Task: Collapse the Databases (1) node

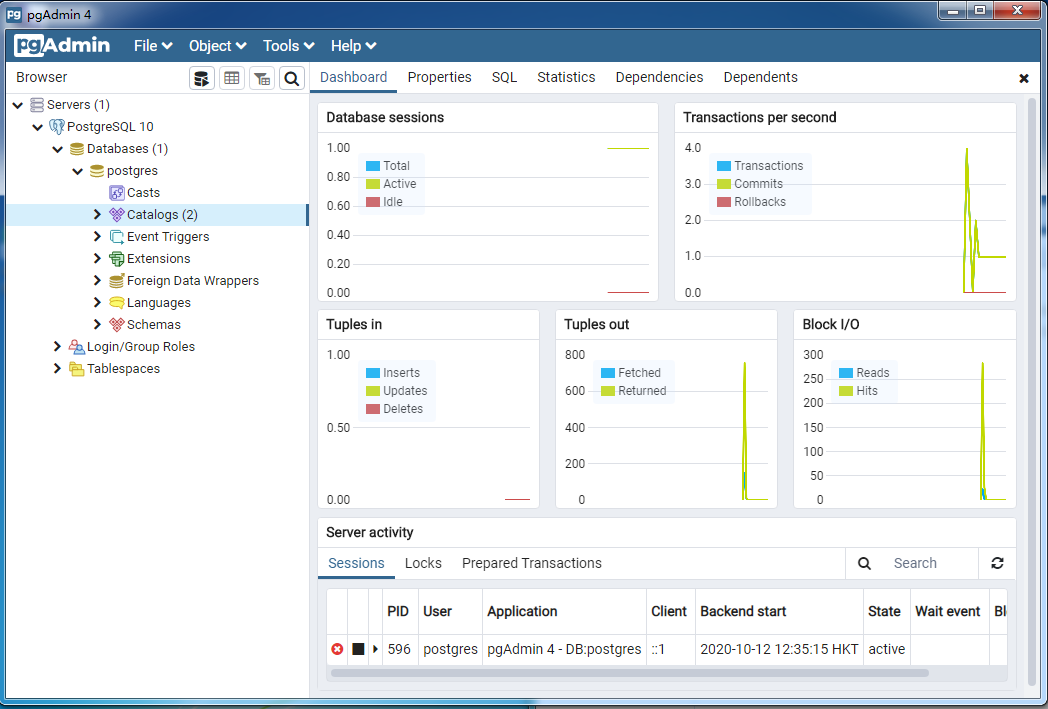Action: (58, 149)
